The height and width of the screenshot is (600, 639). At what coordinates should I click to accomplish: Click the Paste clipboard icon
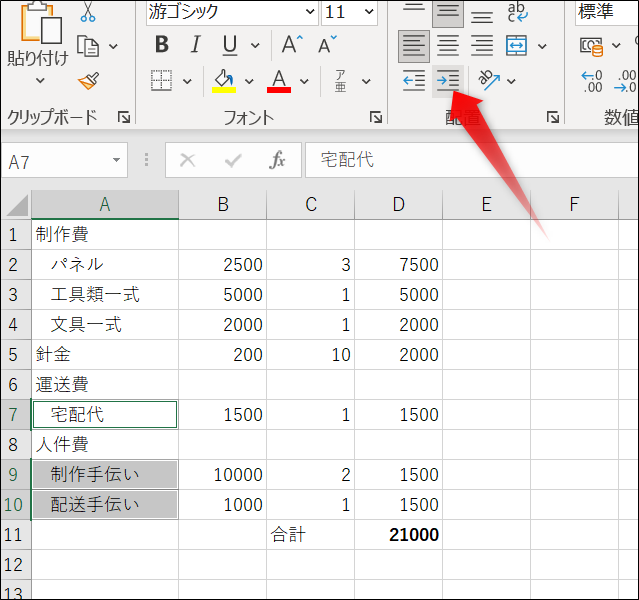(41, 24)
